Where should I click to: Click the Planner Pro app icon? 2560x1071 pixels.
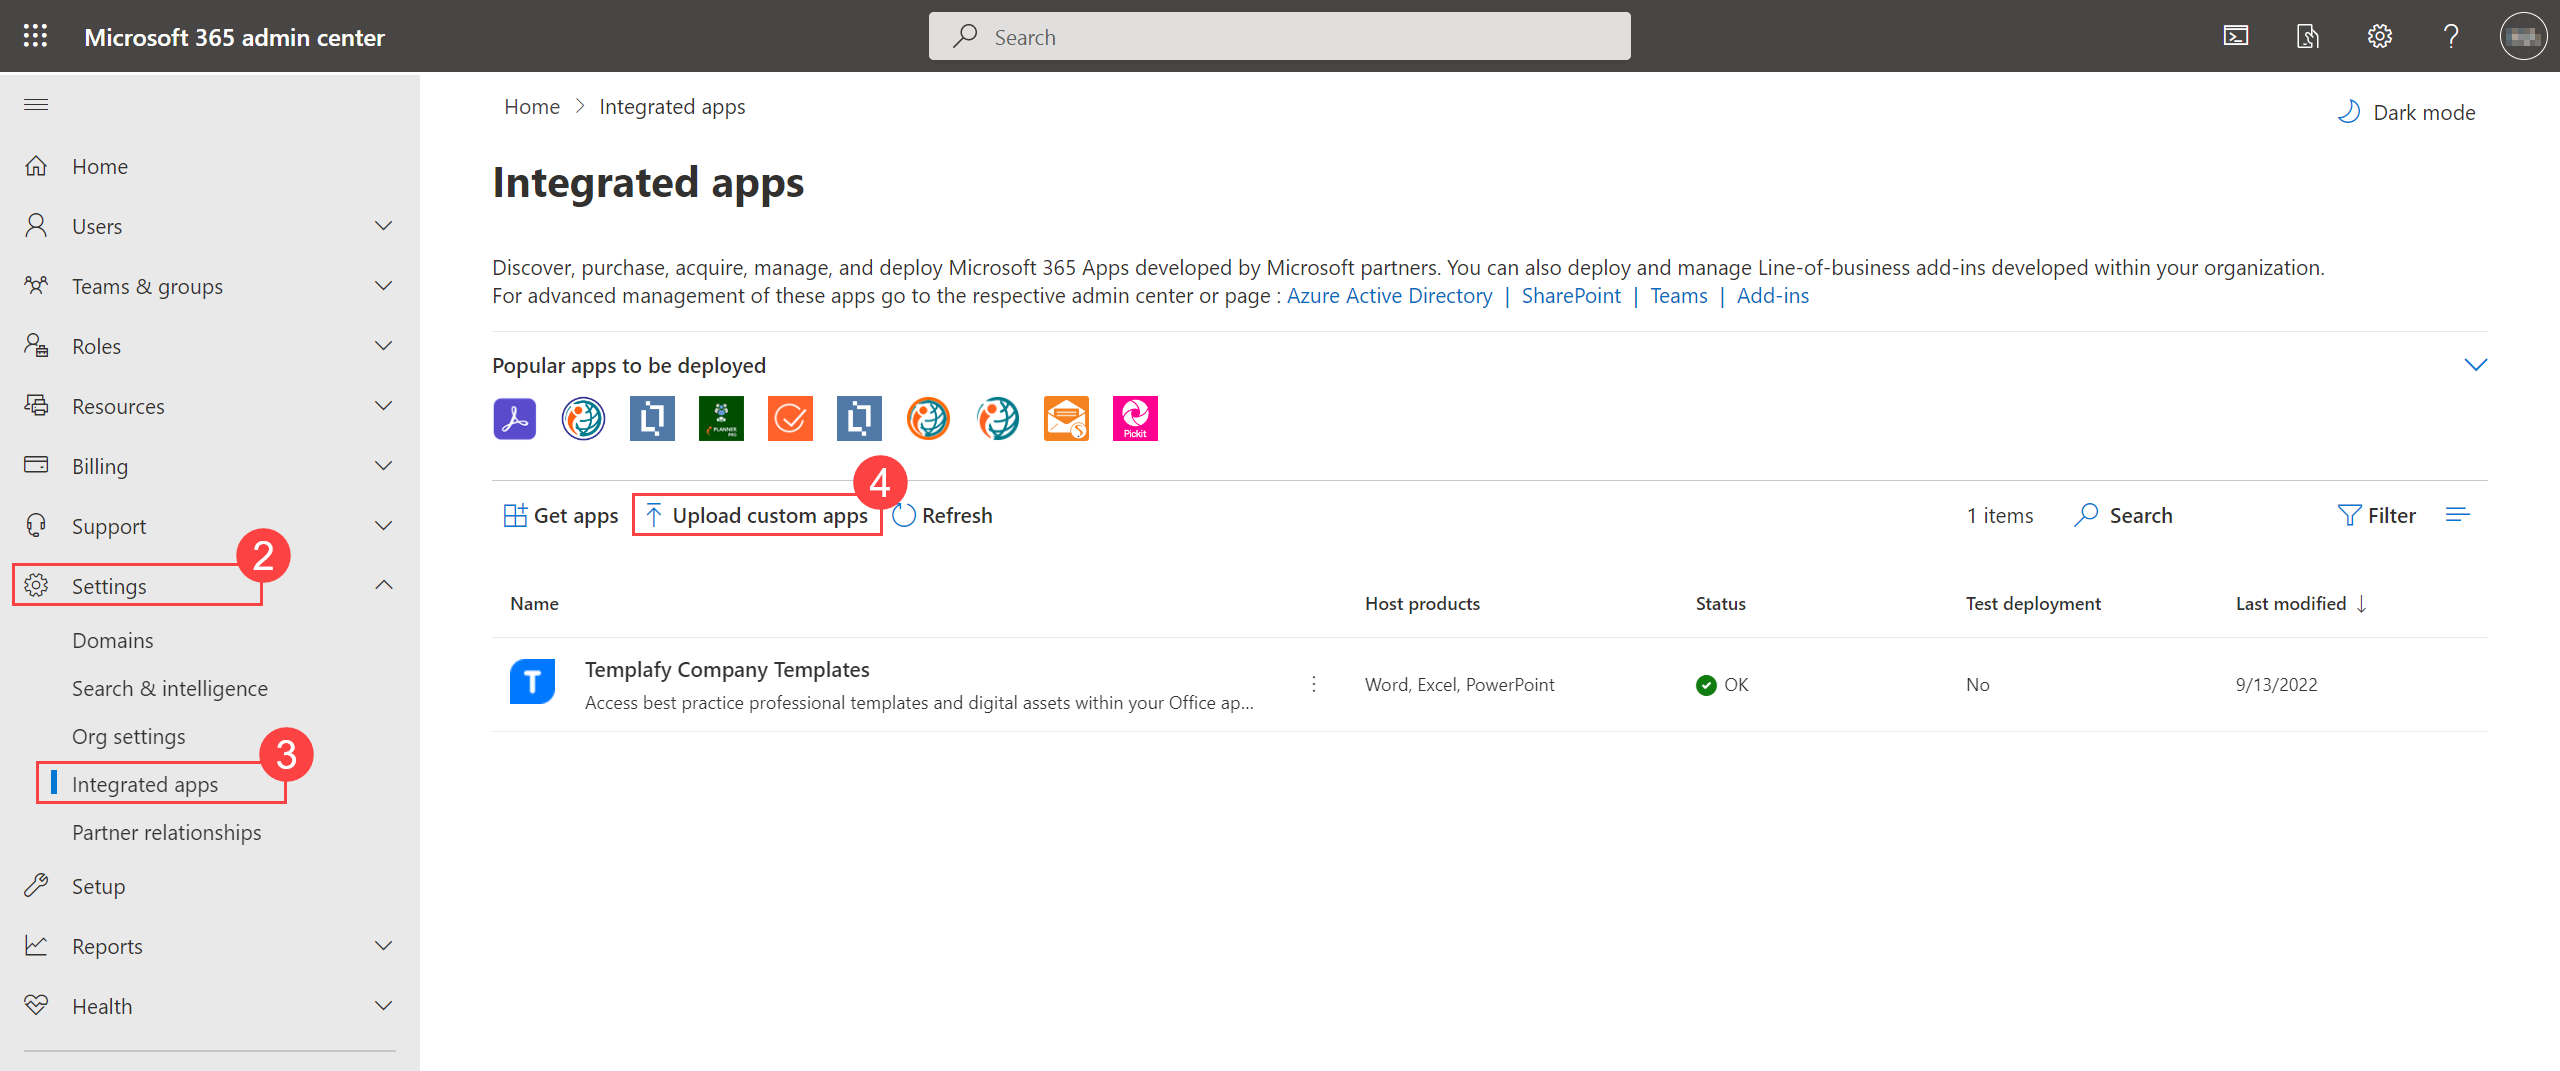click(x=721, y=418)
